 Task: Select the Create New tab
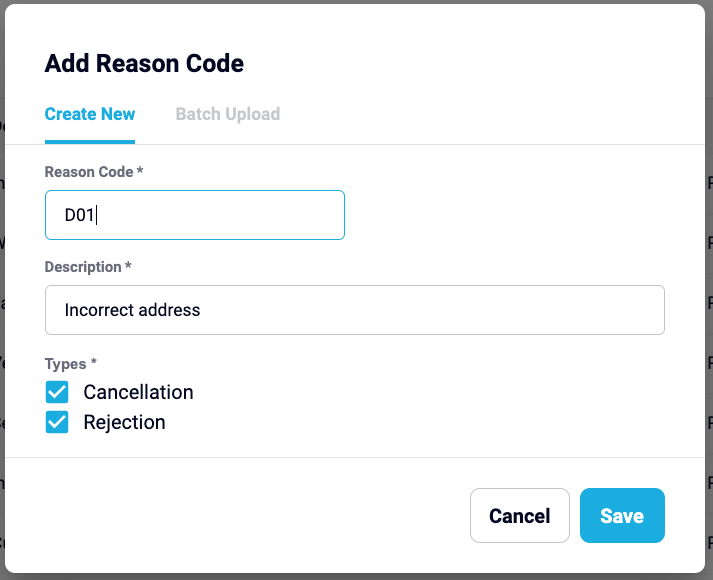[x=90, y=114]
